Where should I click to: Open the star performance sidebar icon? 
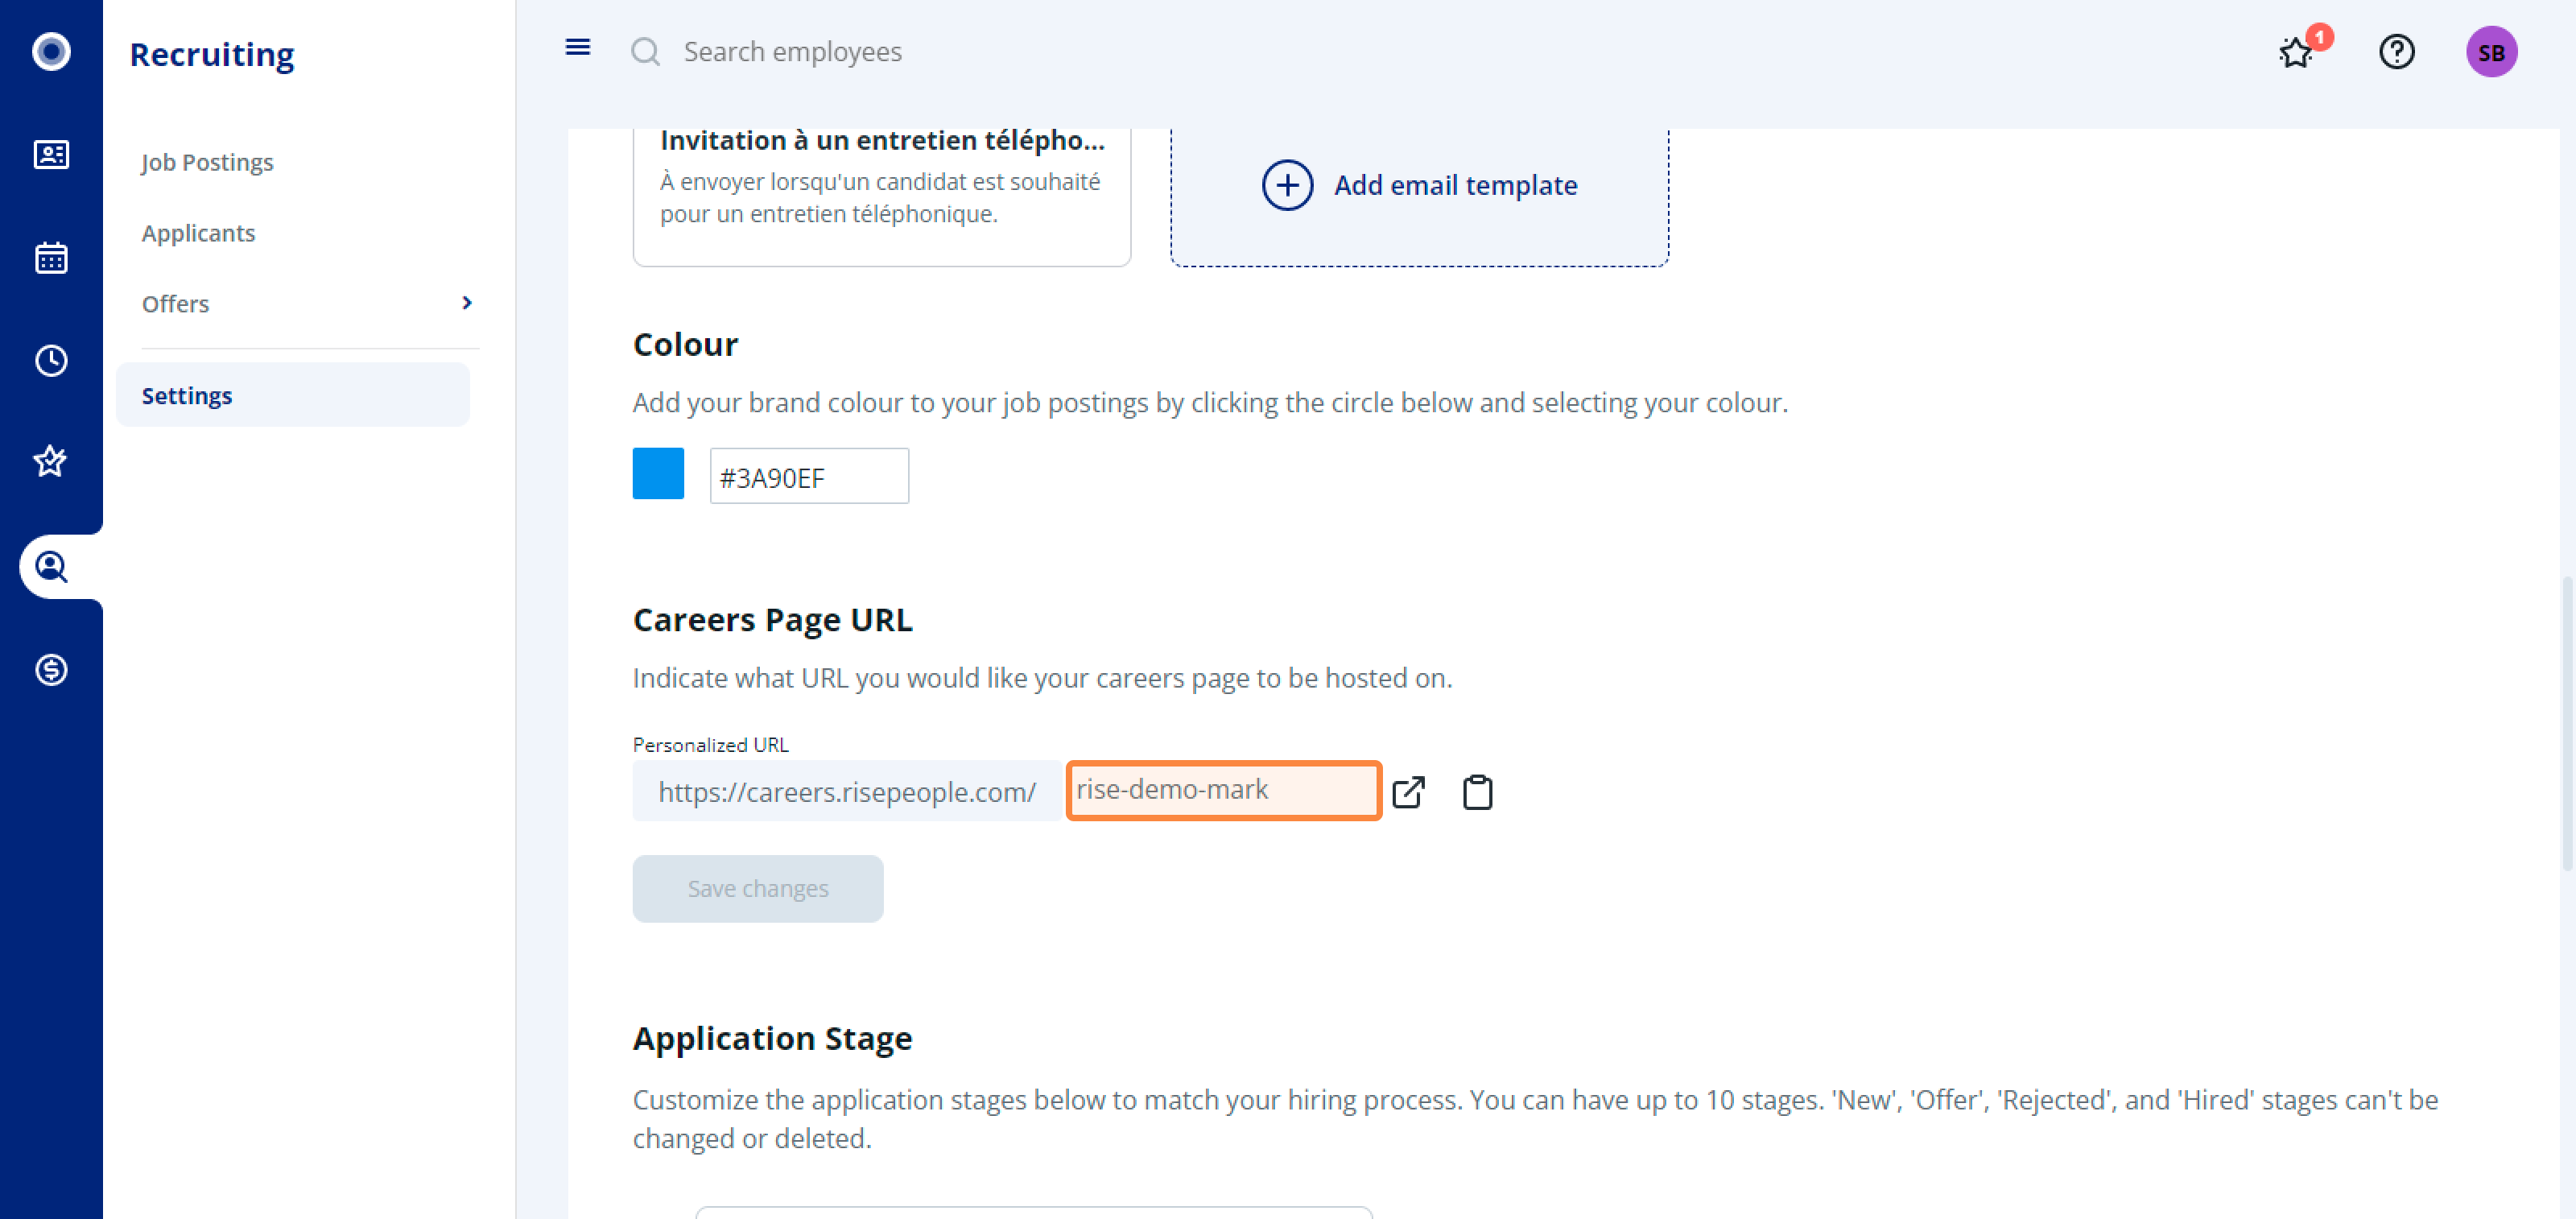[51, 462]
